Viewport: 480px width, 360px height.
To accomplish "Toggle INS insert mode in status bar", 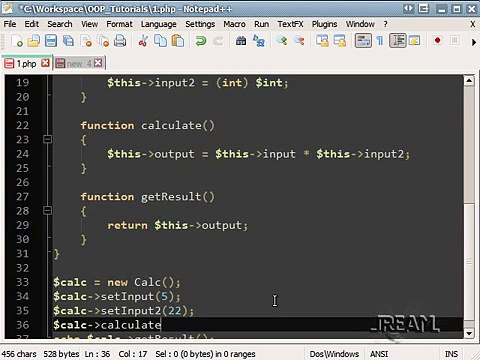I will [451, 354].
